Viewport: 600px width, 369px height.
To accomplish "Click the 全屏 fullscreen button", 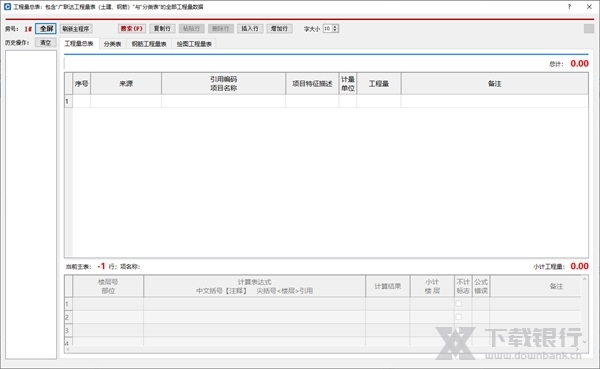I will [x=46, y=29].
